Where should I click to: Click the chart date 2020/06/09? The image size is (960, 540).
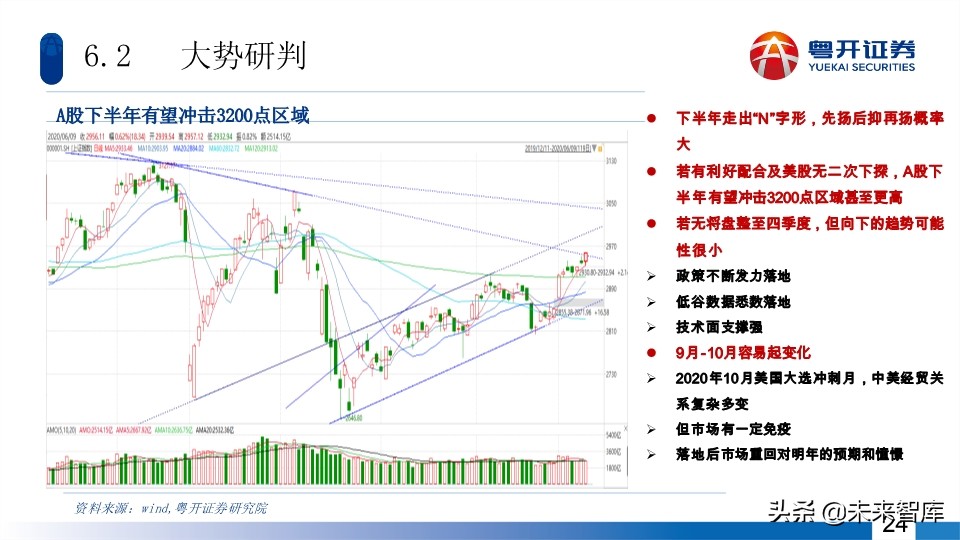(x=62, y=137)
